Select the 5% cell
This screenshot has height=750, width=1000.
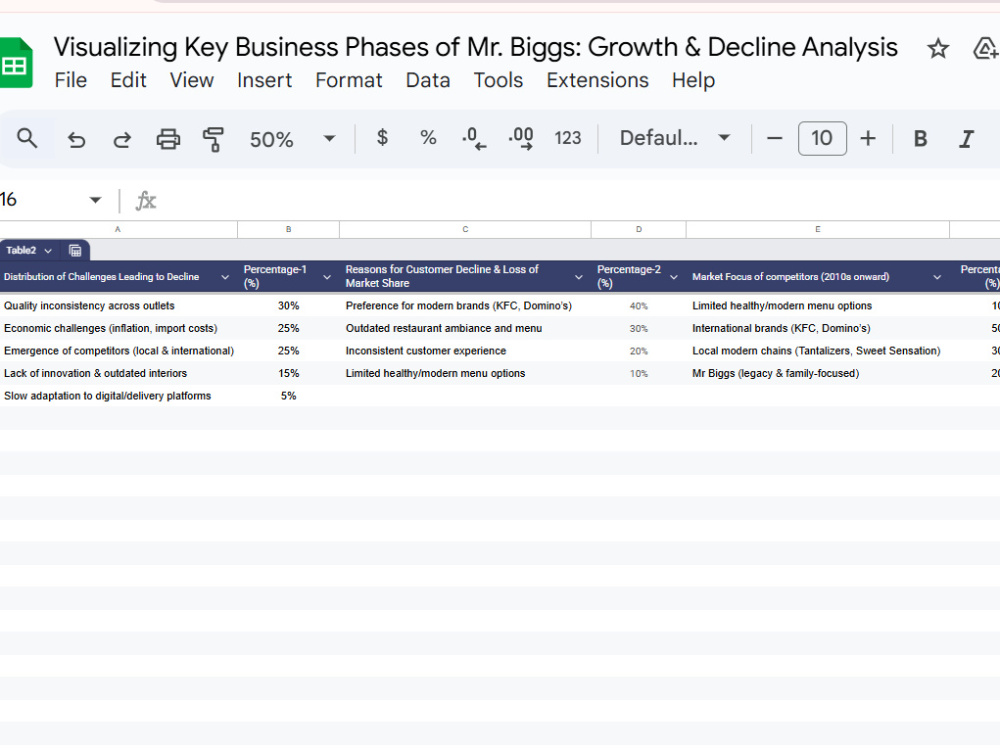(288, 396)
